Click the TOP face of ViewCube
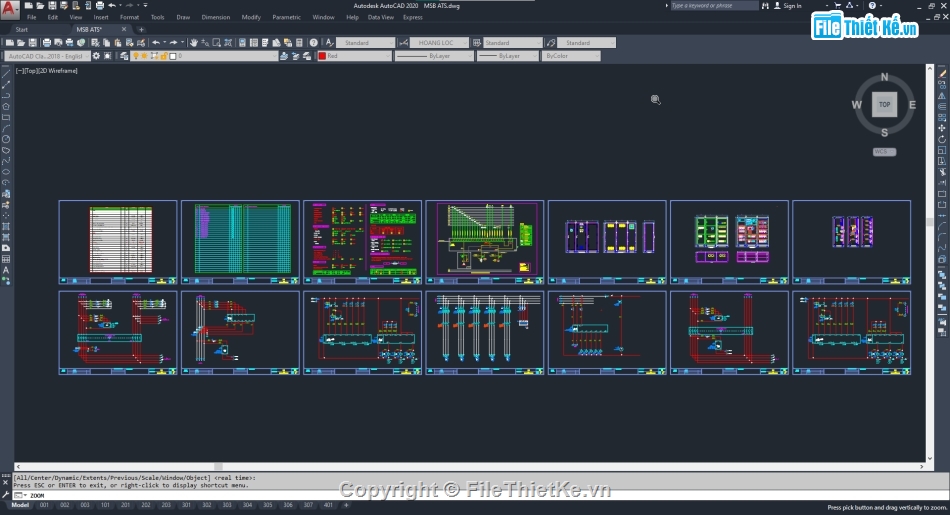This screenshot has width=950, height=515. pyautogui.click(x=885, y=104)
